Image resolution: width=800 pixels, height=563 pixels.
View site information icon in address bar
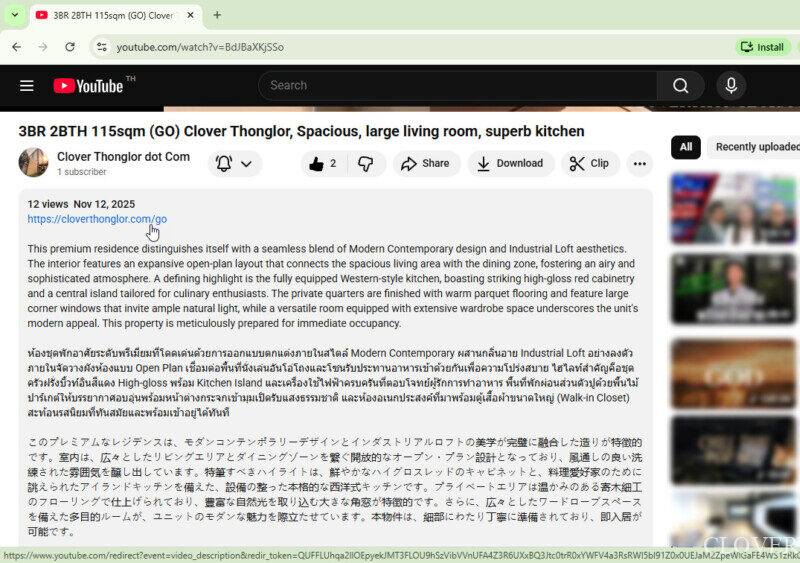102,47
